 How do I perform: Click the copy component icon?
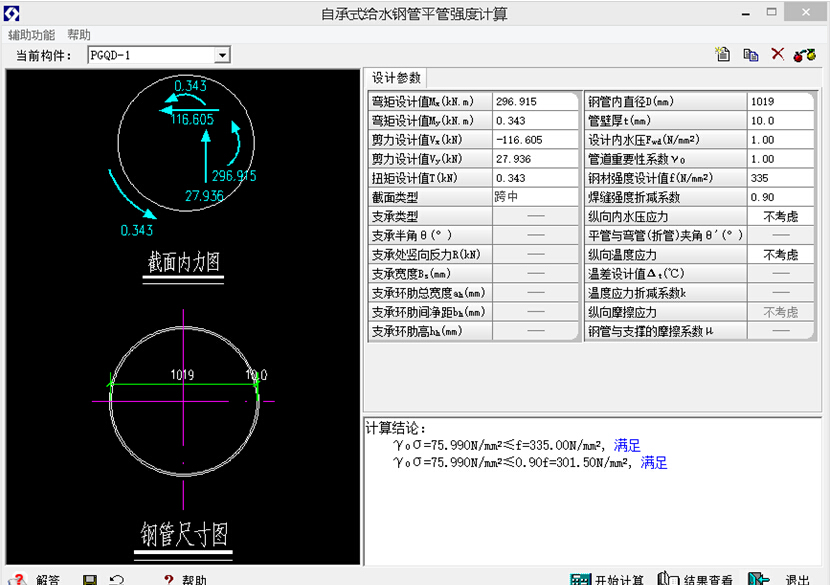coord(751,55)
